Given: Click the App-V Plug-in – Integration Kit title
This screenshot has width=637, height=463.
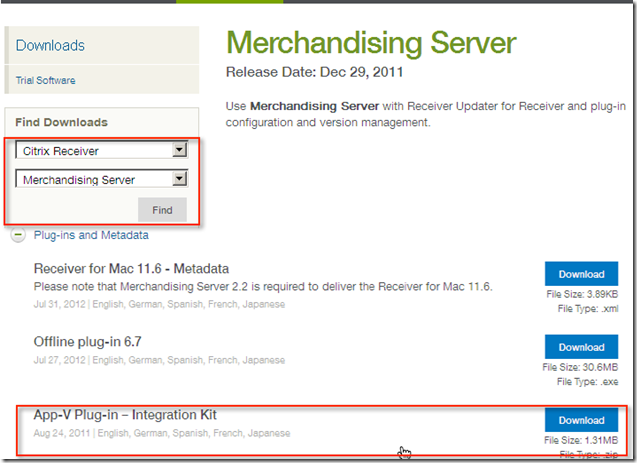Looking at the screenshot, I should click(125, 415).
